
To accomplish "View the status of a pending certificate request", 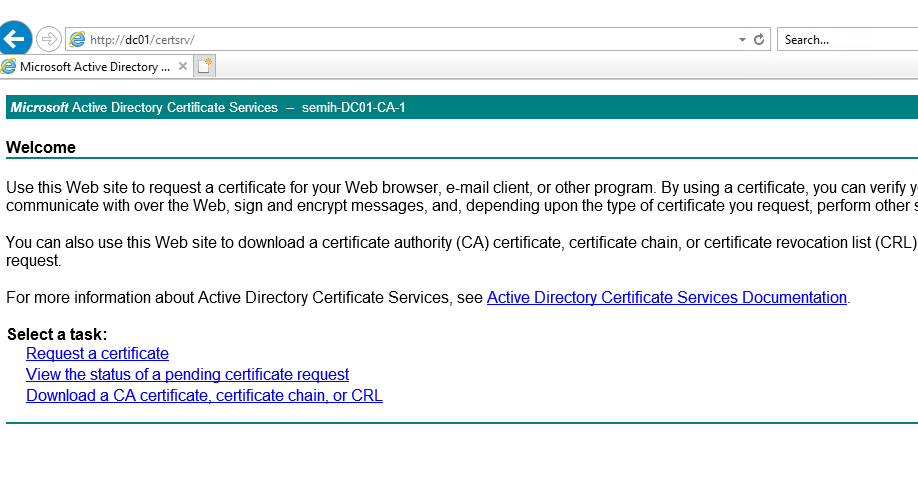I will click(187, 374).
